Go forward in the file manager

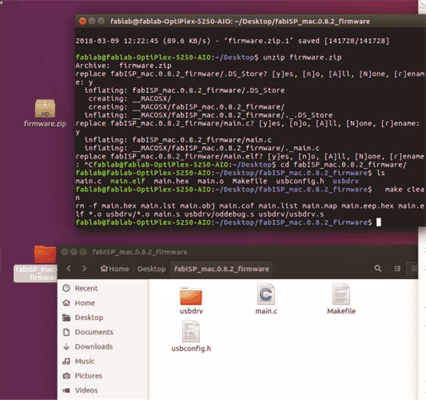pos(84,269)
